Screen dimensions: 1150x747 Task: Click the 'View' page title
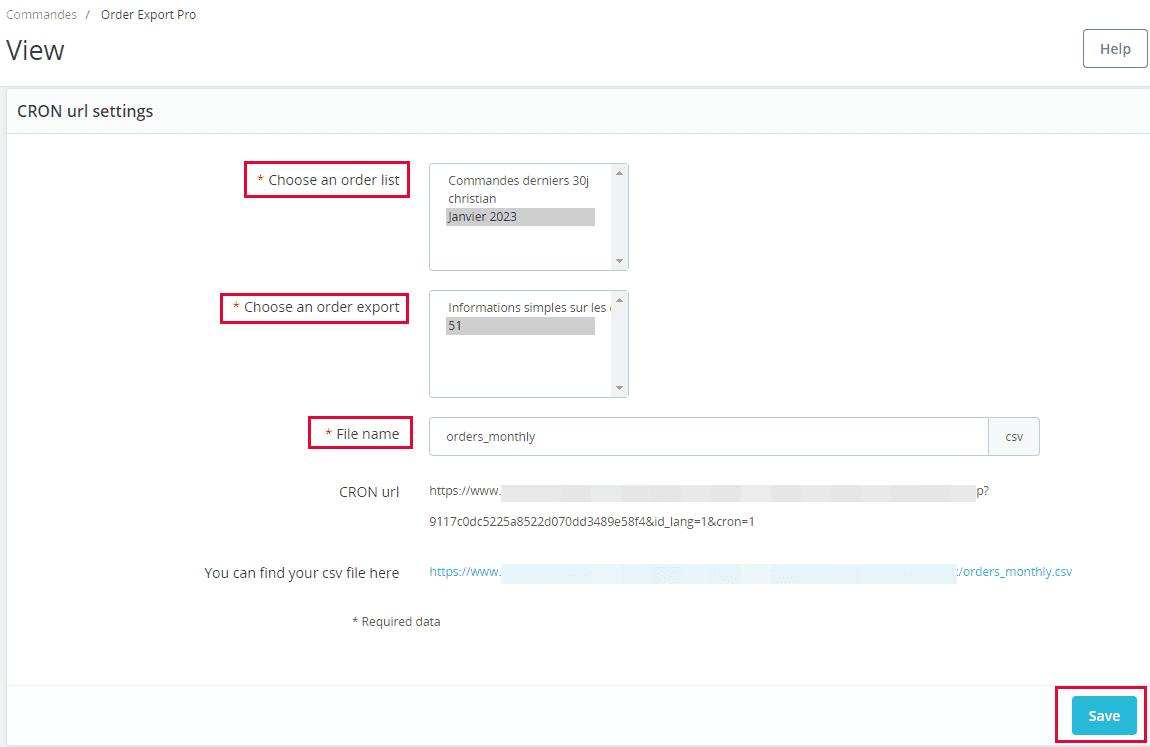coord(35,51)
